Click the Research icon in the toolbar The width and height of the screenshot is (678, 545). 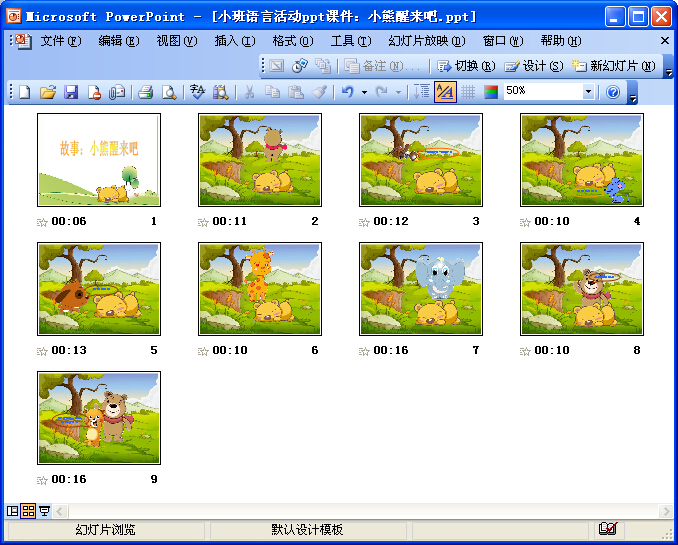tap(221, 92)
